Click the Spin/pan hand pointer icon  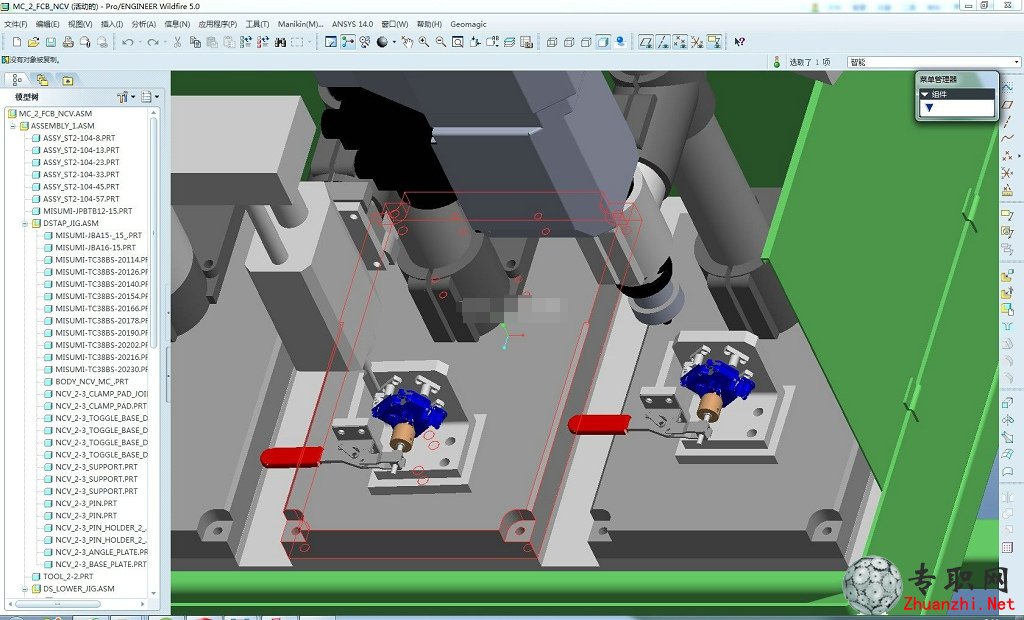[407, 42]
